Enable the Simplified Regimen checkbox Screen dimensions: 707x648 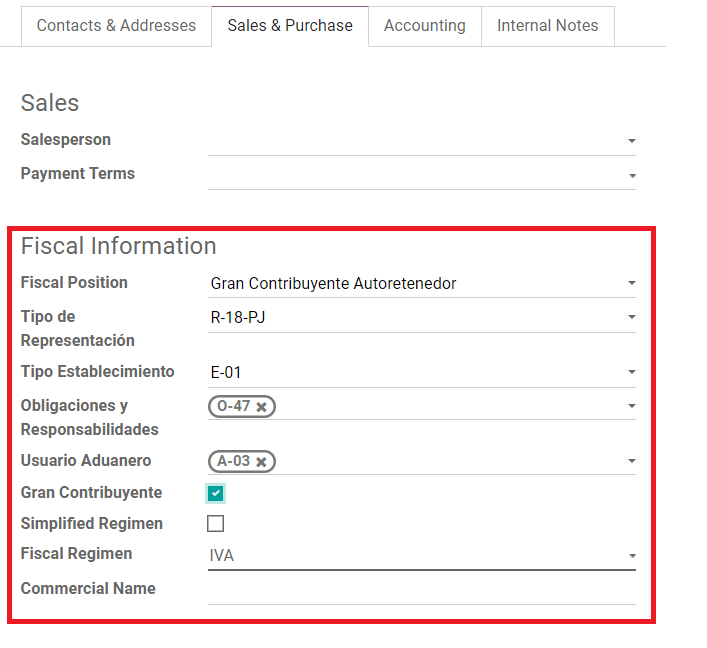(x=216, y=524)
